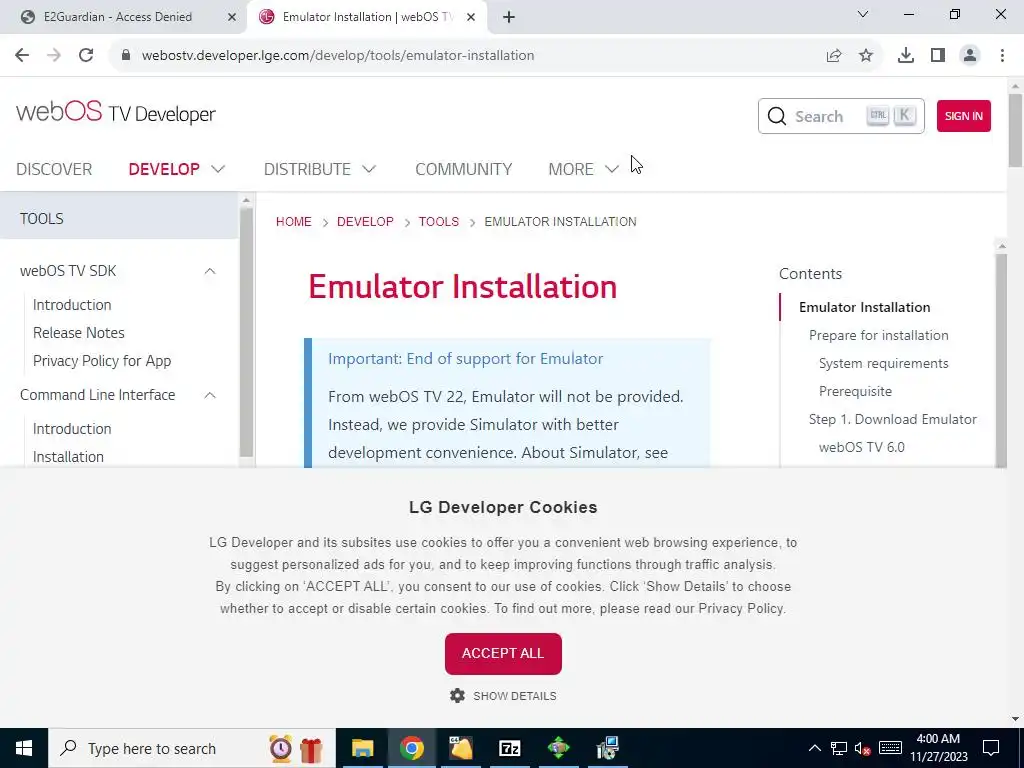Expand the DISTRIBUTE chevron

point(369,169)
